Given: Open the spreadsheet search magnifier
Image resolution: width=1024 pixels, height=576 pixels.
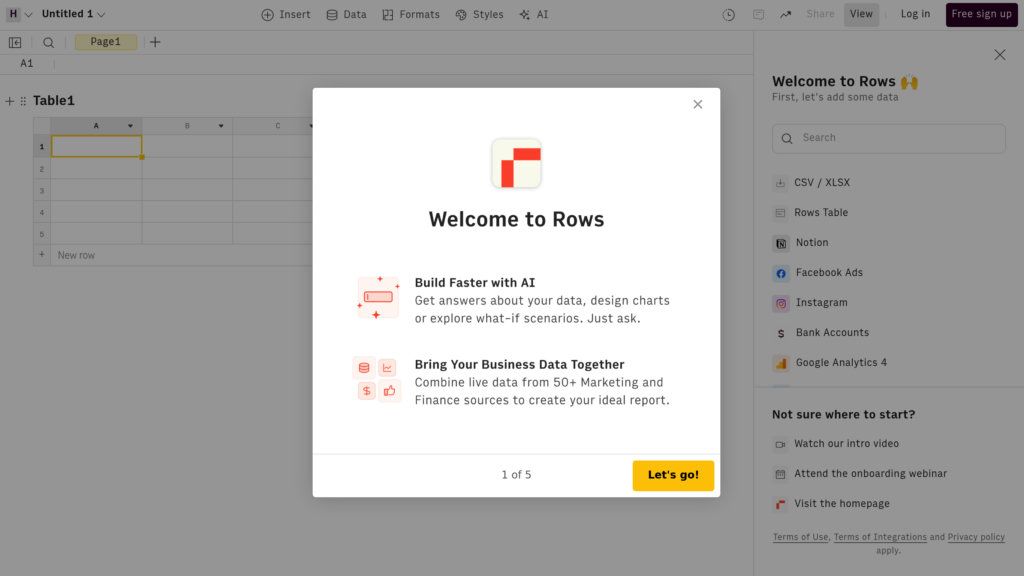Looking at the screenshot, I should (47, 42).
